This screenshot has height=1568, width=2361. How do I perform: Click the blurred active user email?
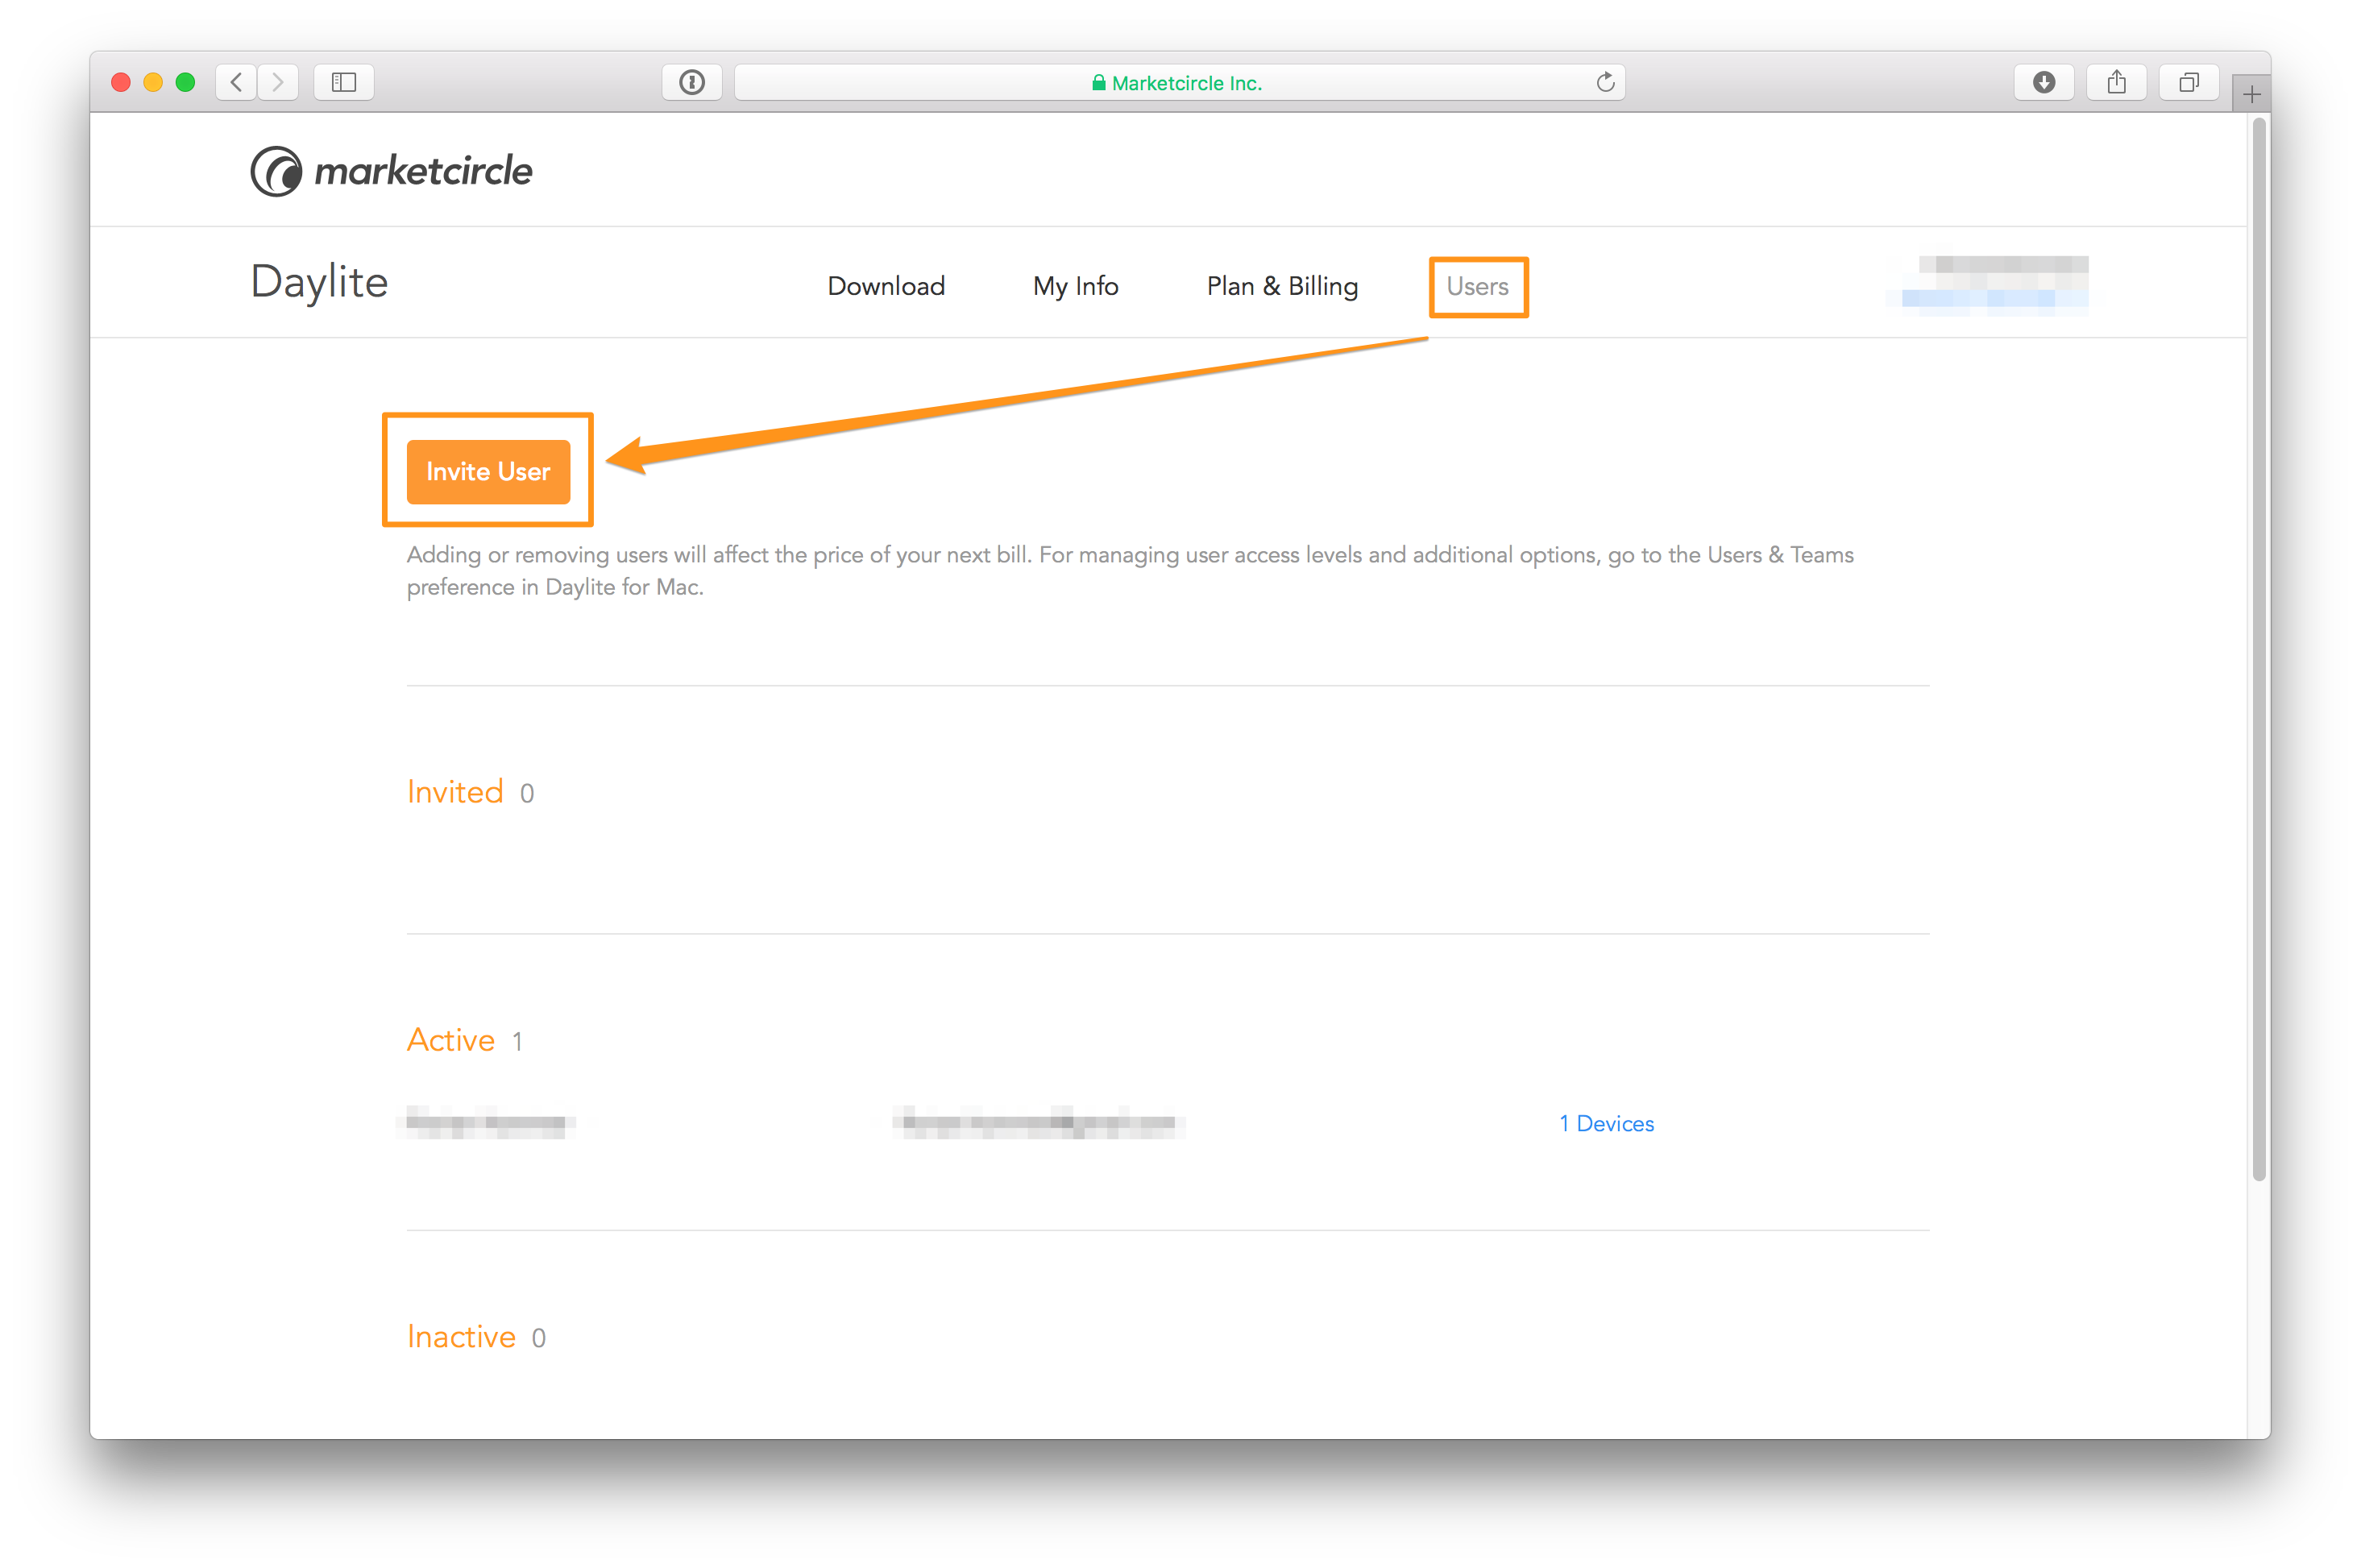tap(1038, 1123)
